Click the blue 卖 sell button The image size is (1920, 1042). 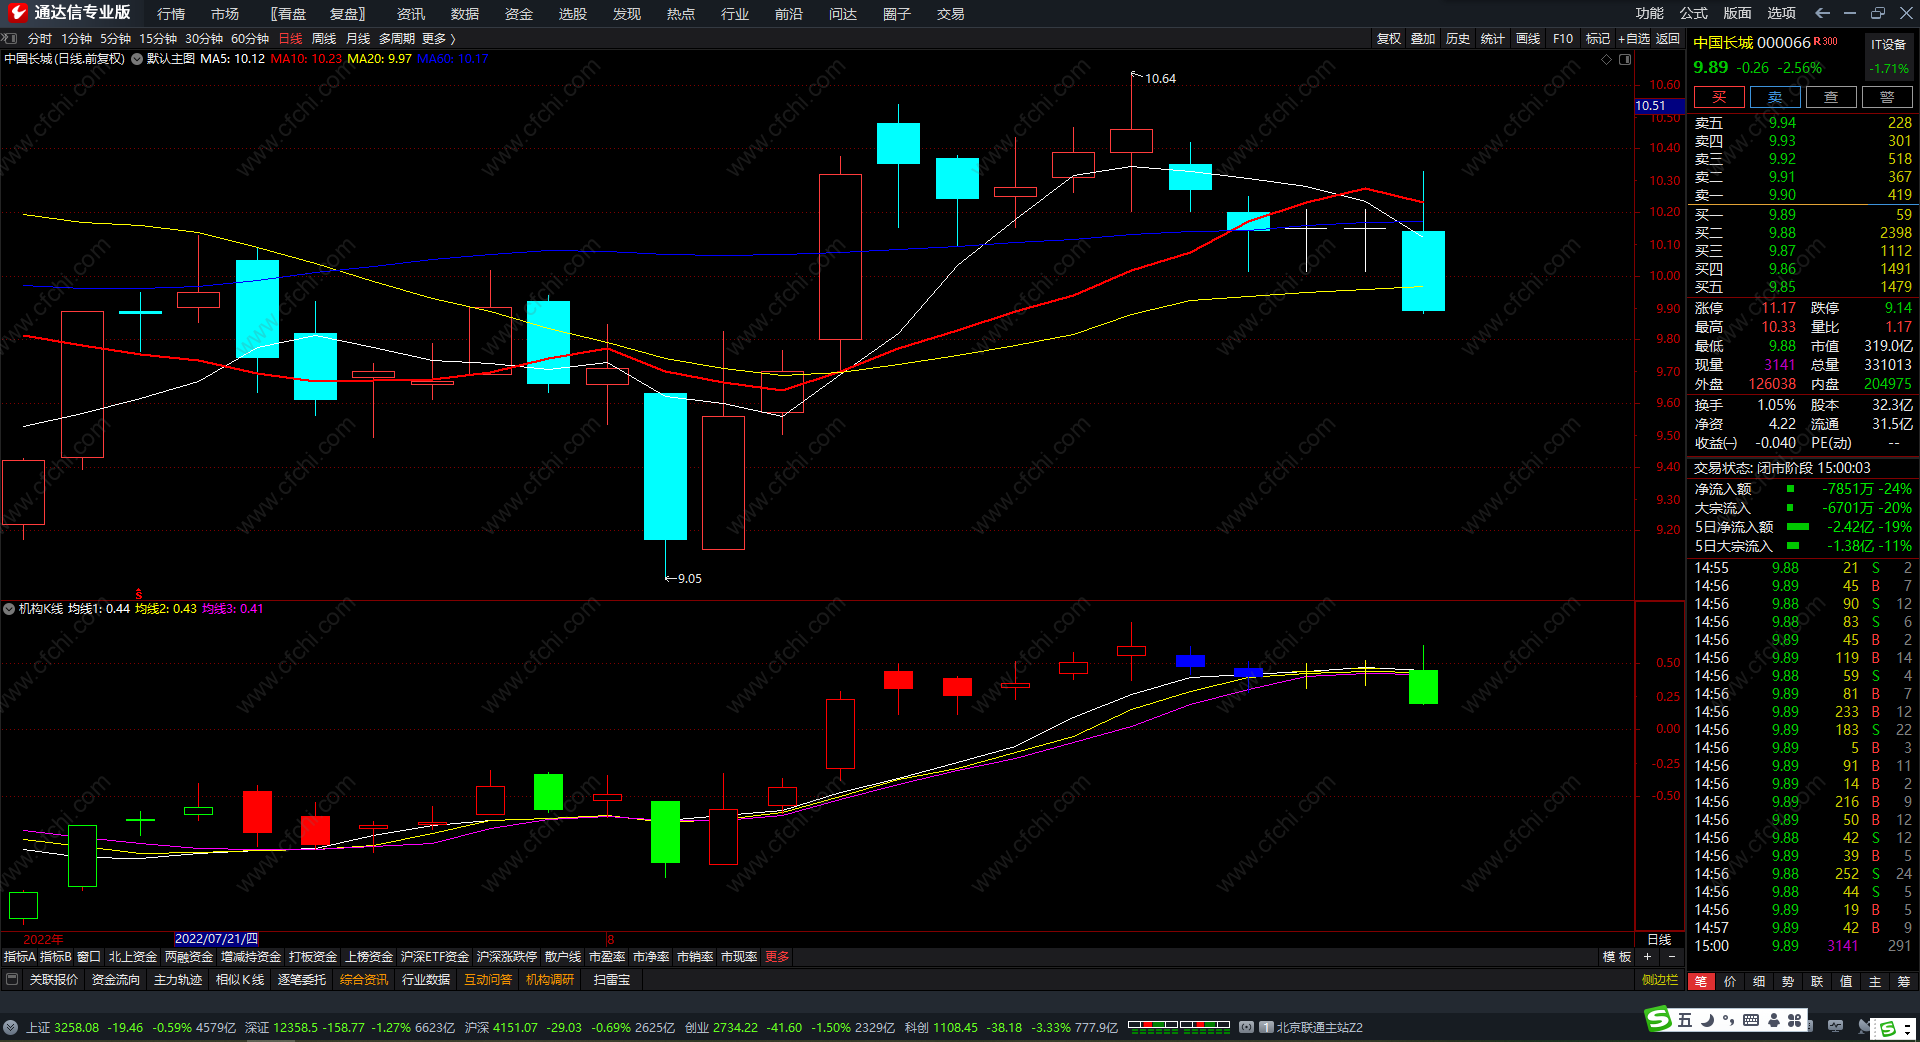[x=1775, y=96]
